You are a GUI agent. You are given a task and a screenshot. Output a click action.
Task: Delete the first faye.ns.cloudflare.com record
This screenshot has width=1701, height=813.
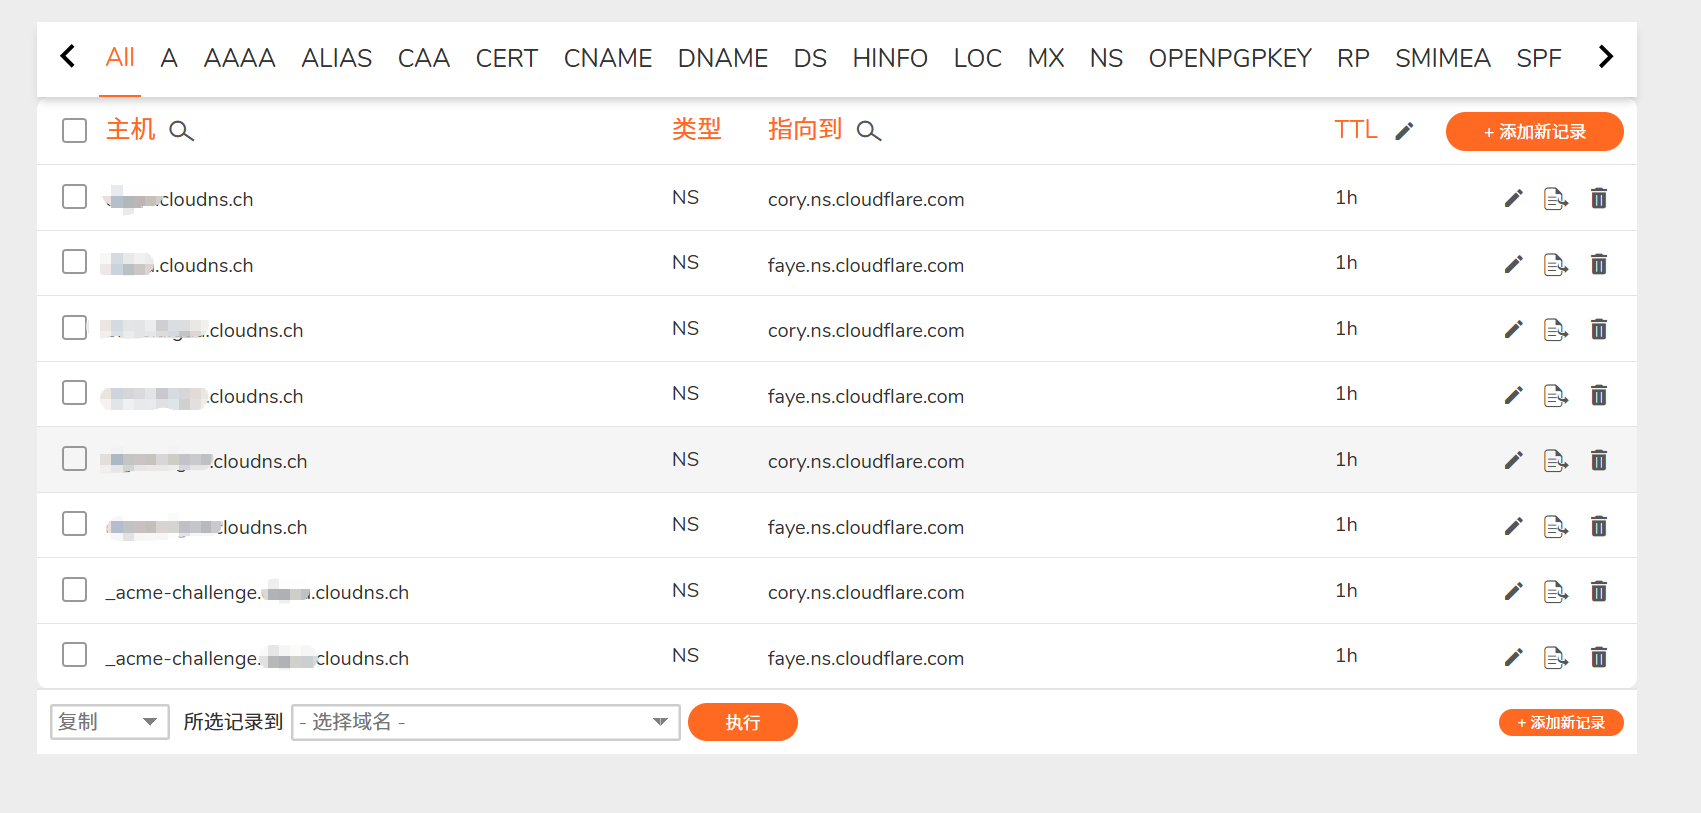point(1598,265)
